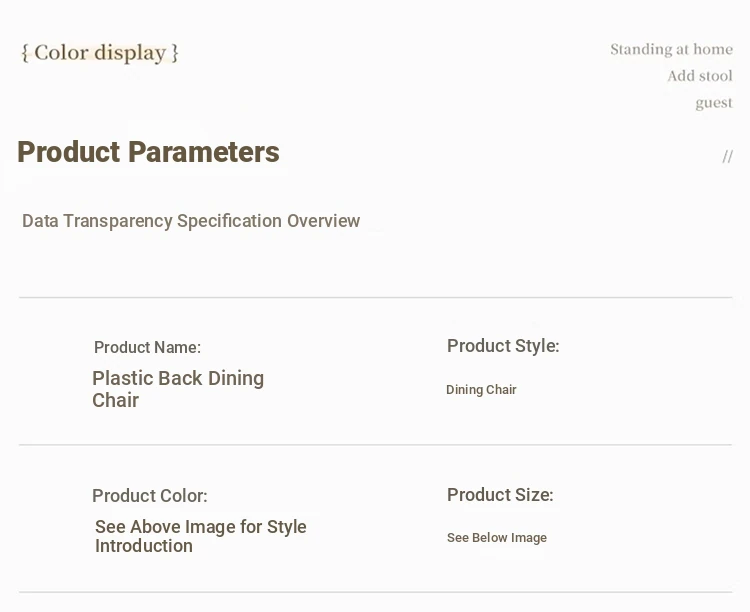The image size is (750, 612).
Task: Click the closing curly brace after display
Action: [175, 53]
